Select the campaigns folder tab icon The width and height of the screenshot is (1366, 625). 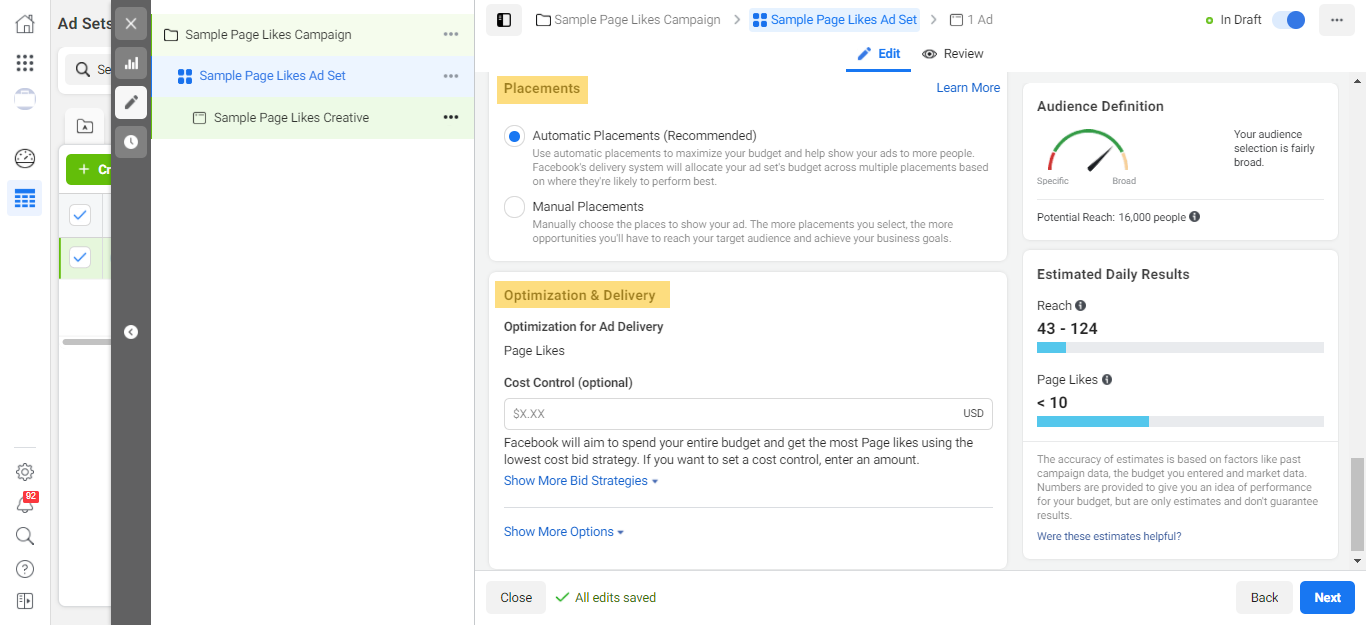[85, 127]
